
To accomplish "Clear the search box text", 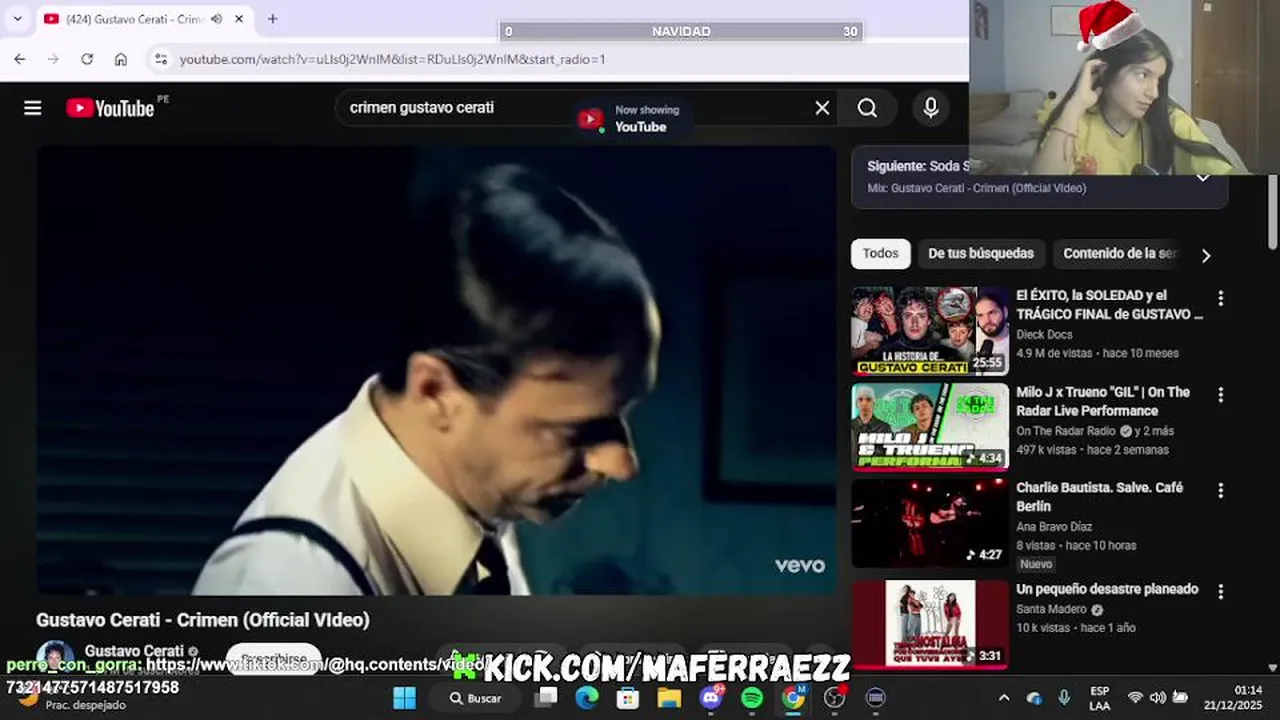I will [x=822, y=108].
